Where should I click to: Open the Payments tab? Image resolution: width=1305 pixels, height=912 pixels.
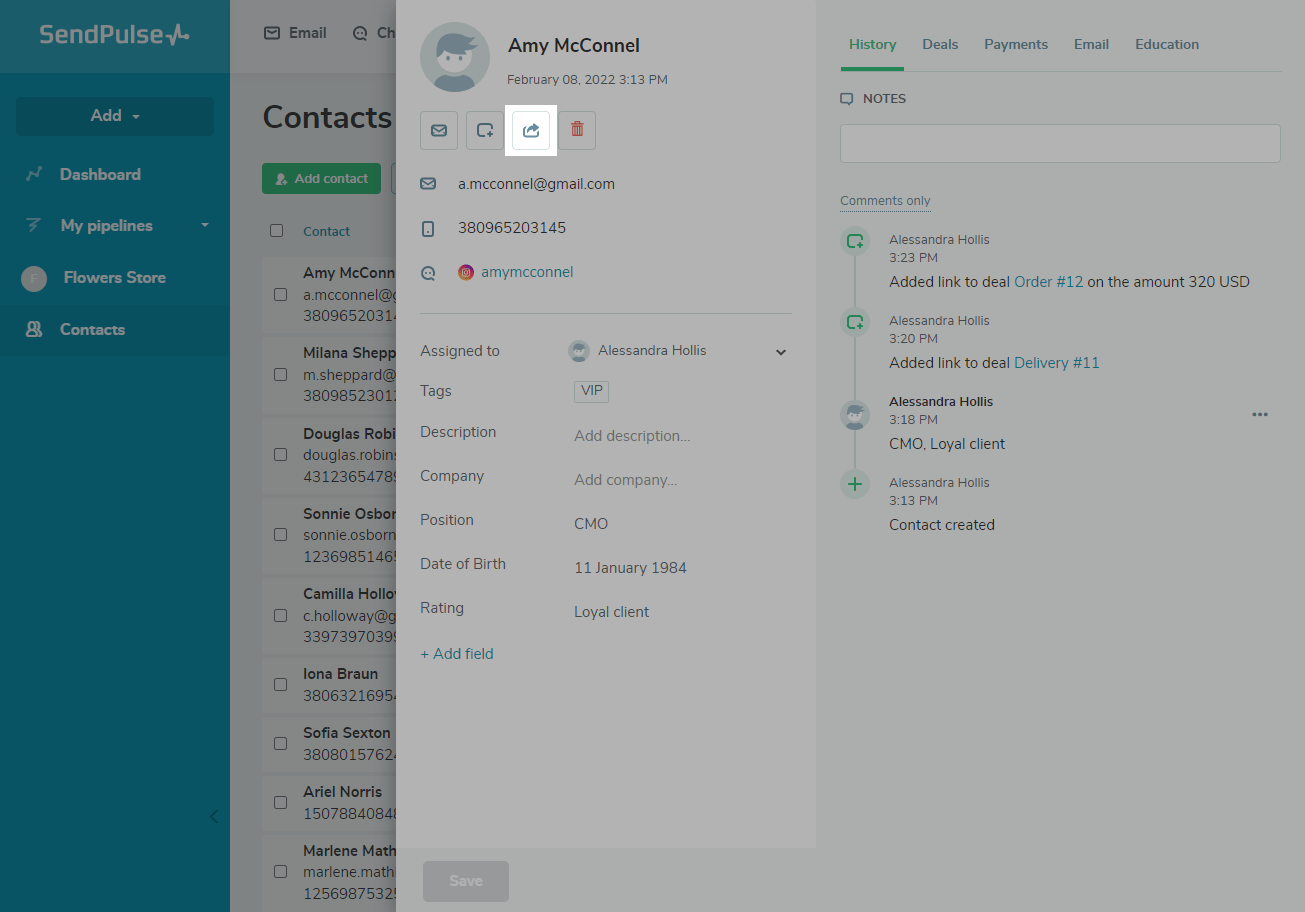tap(1015, 45)
